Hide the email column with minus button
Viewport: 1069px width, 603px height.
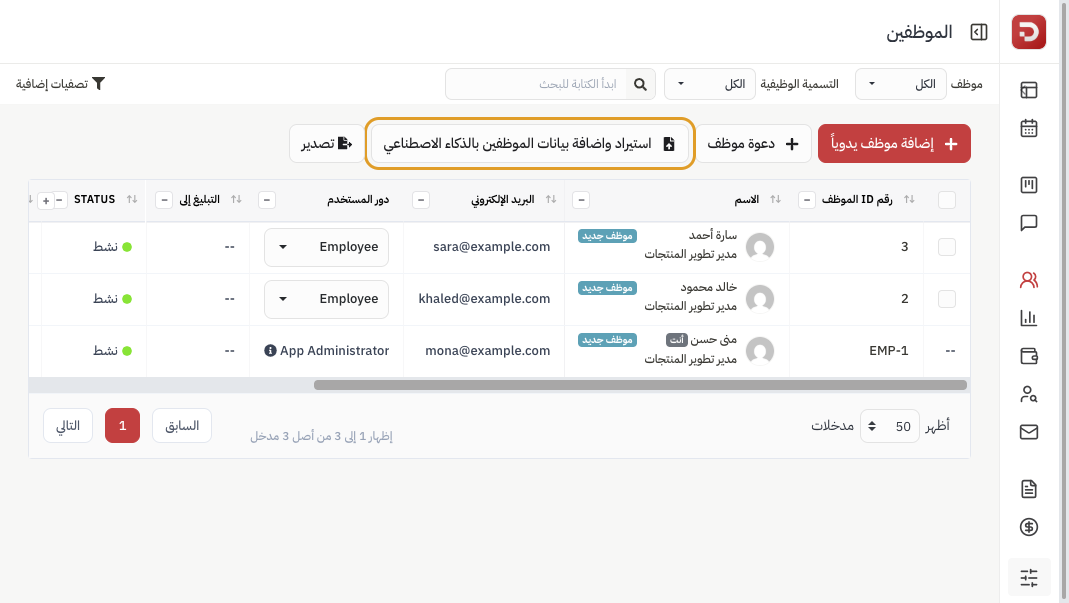click(x=421, y=200)
